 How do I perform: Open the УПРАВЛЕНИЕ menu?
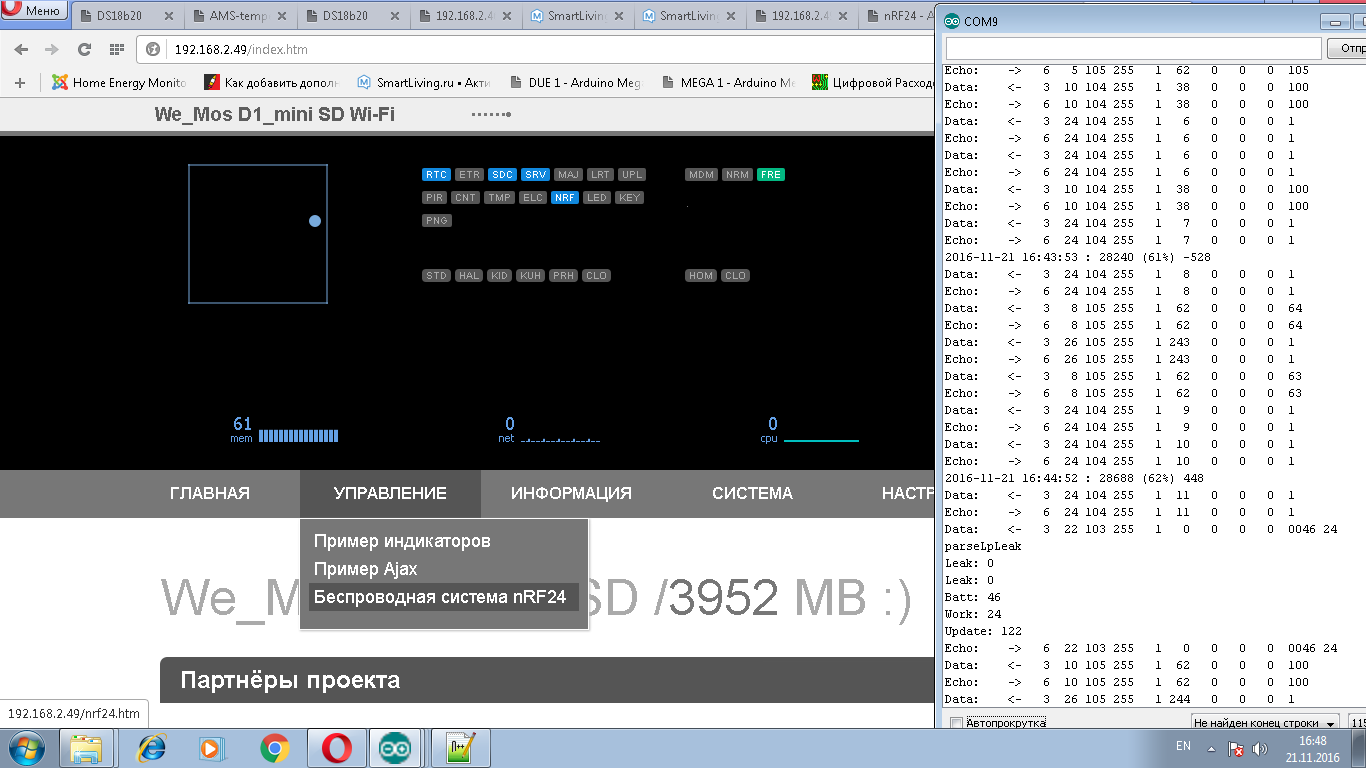pyautogui.click(x=390, y=493)
